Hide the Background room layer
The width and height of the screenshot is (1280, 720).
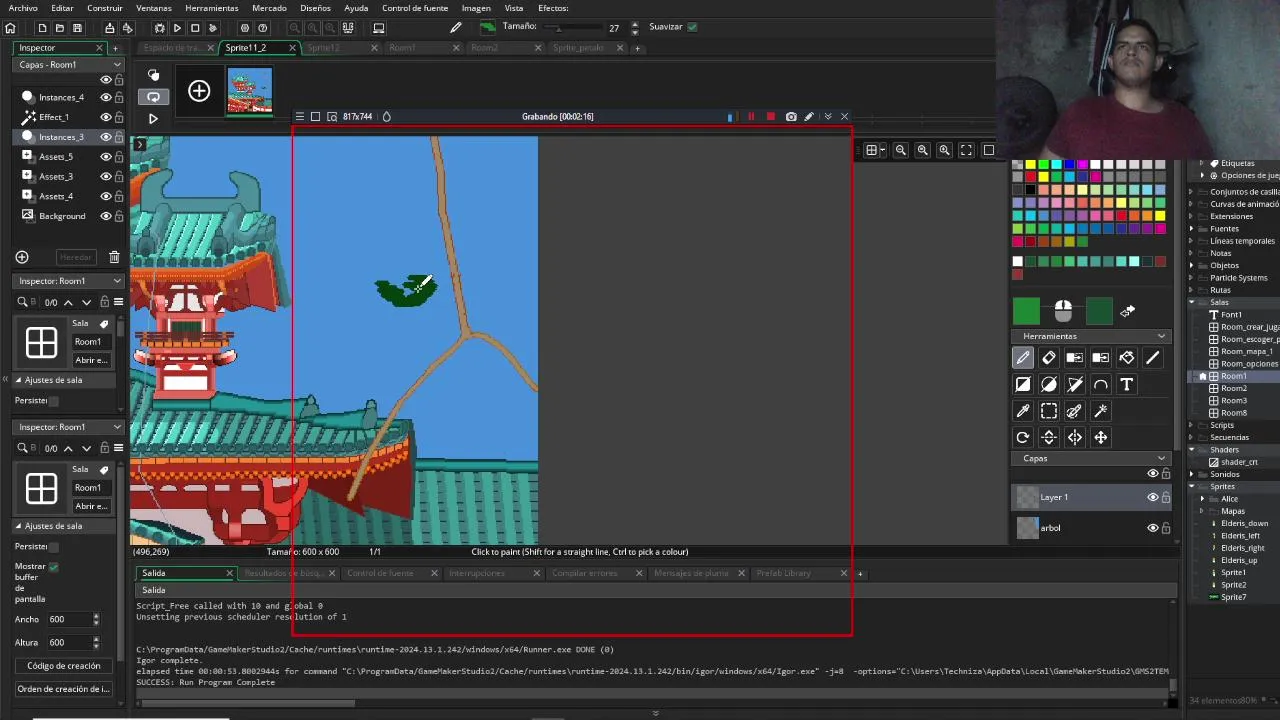tap(105, 216)
